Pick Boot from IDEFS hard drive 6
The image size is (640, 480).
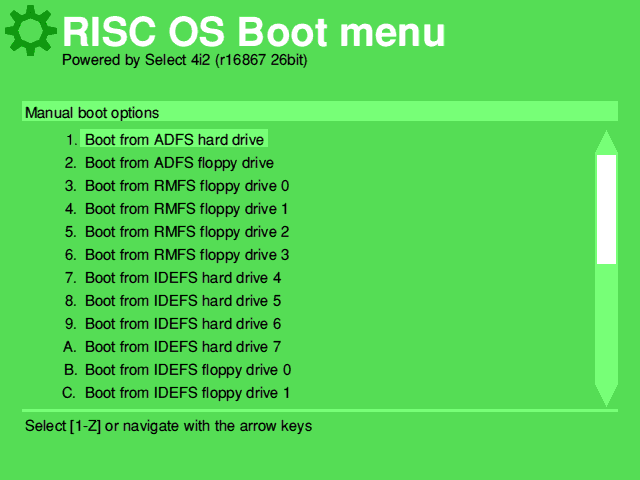tap(183, 324)
